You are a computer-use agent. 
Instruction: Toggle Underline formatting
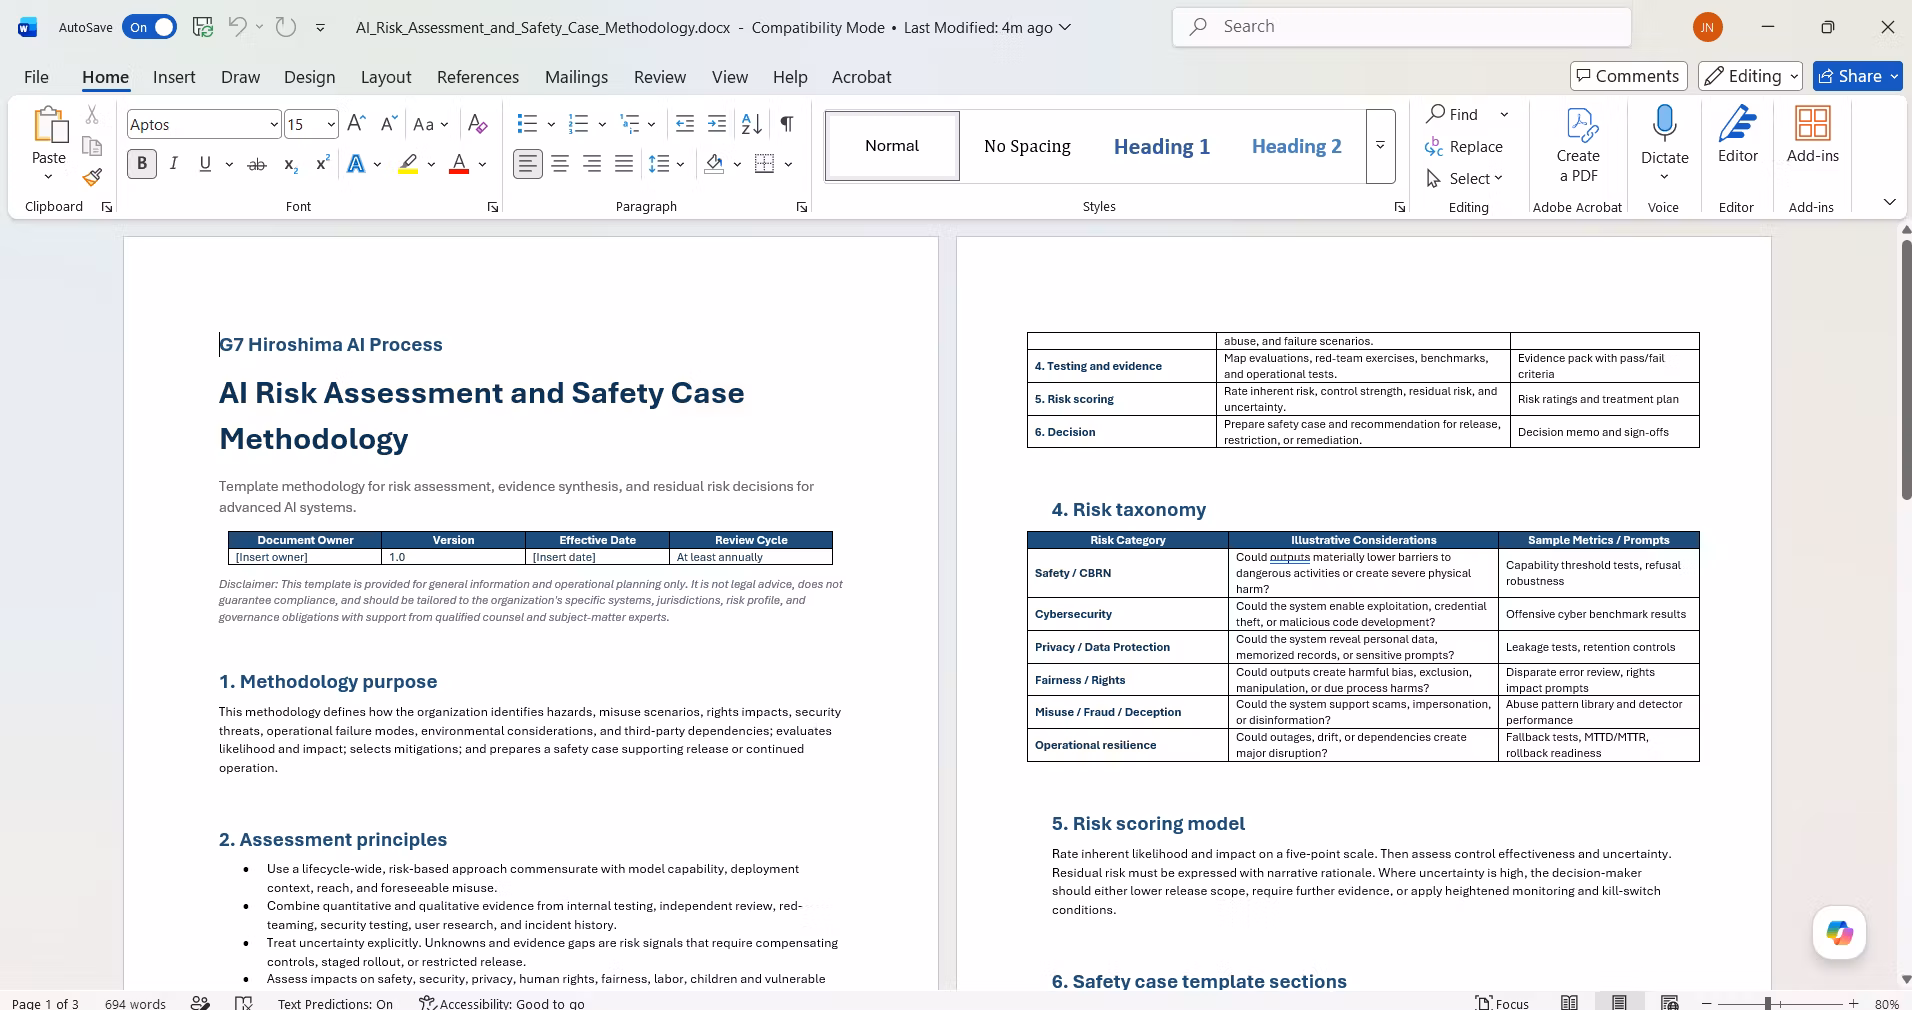205,164
